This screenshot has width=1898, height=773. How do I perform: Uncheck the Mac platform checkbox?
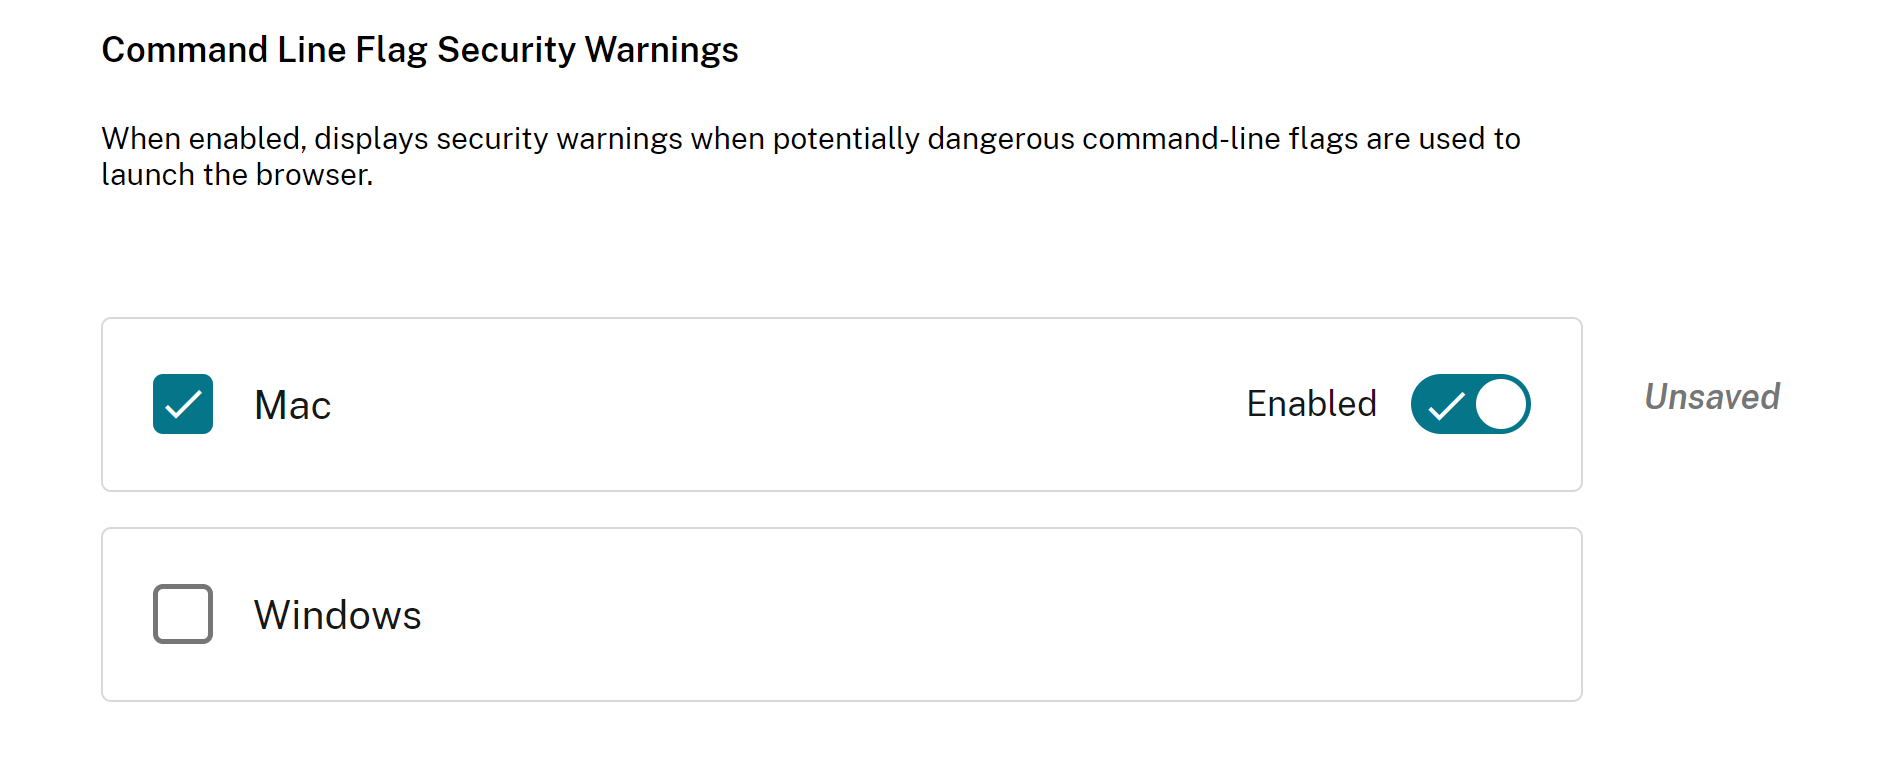pos(183,404)
